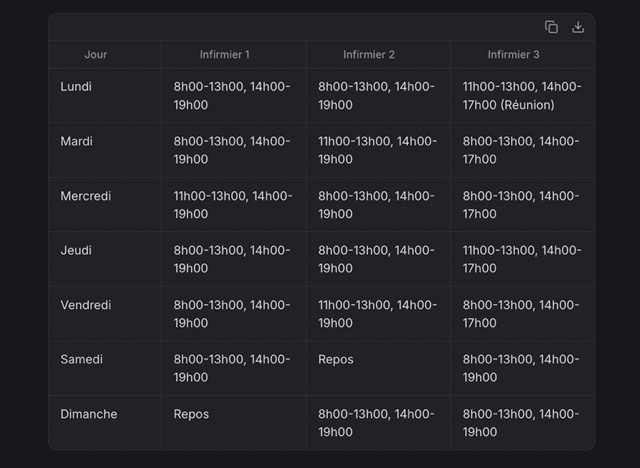
Task: Click Infirmier 2 schedule for Mardi
Action: (x=377, y=150)
